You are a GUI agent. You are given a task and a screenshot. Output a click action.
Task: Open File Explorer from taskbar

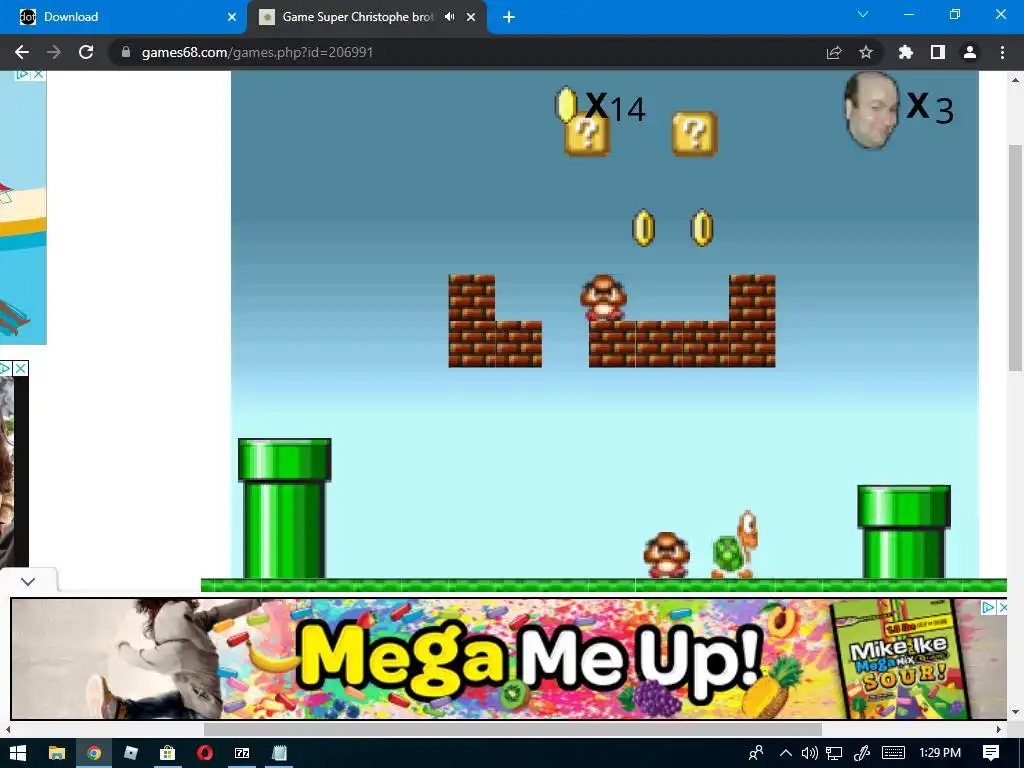point(57,753)
